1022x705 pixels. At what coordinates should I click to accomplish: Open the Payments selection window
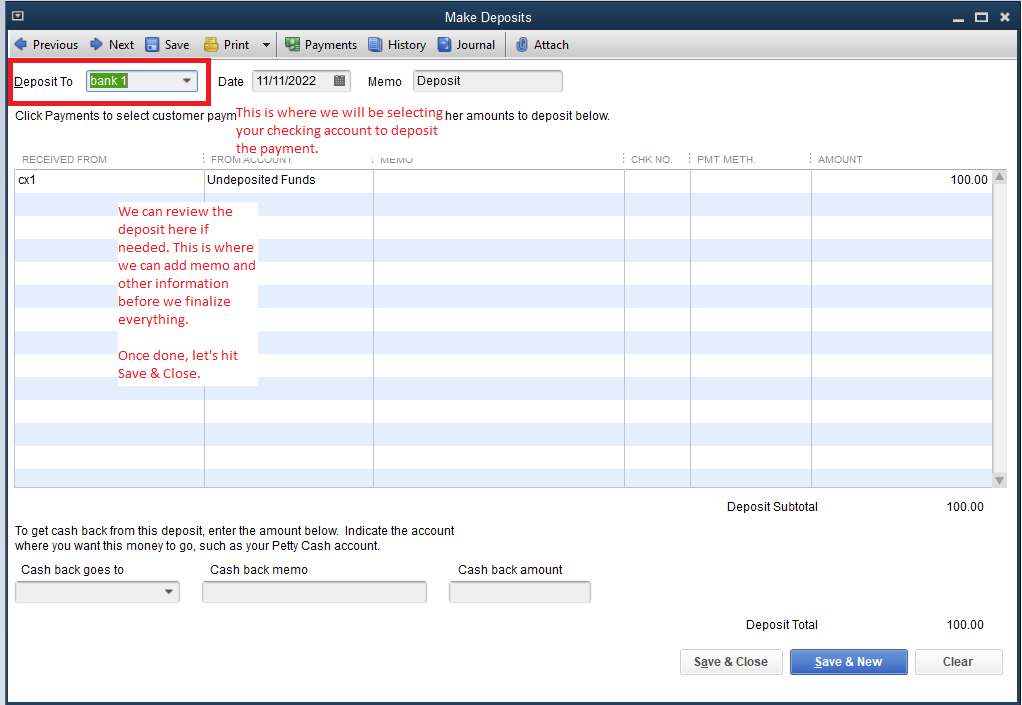(x=321, y=44)
